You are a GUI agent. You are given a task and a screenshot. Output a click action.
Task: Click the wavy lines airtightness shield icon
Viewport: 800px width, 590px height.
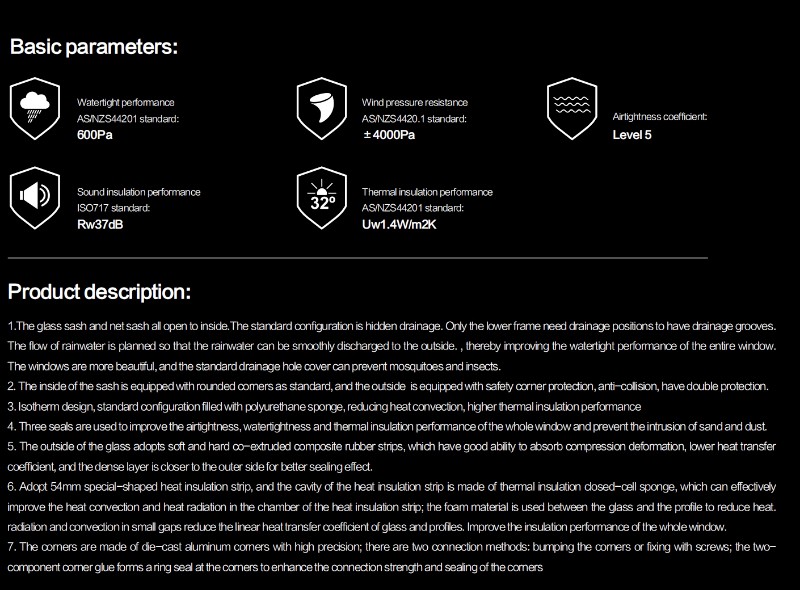click(572, 109)
